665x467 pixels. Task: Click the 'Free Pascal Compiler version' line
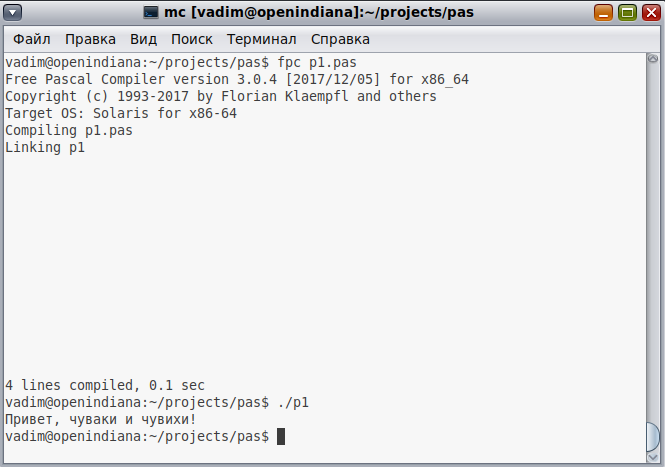[x=237, y=79]
